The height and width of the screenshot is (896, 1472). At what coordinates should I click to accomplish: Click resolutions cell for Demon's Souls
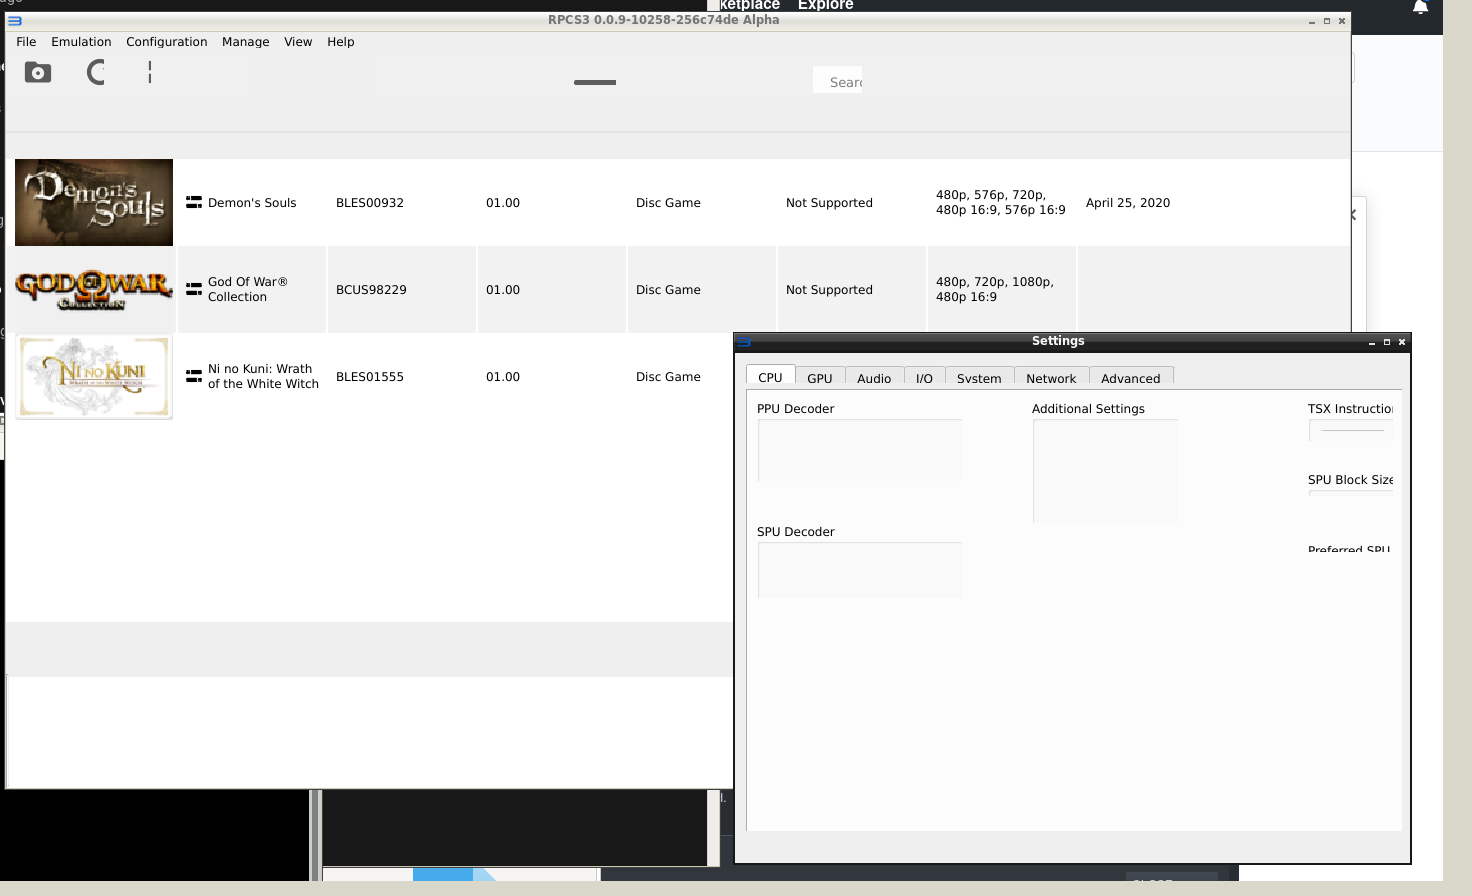click(1001, 202)
